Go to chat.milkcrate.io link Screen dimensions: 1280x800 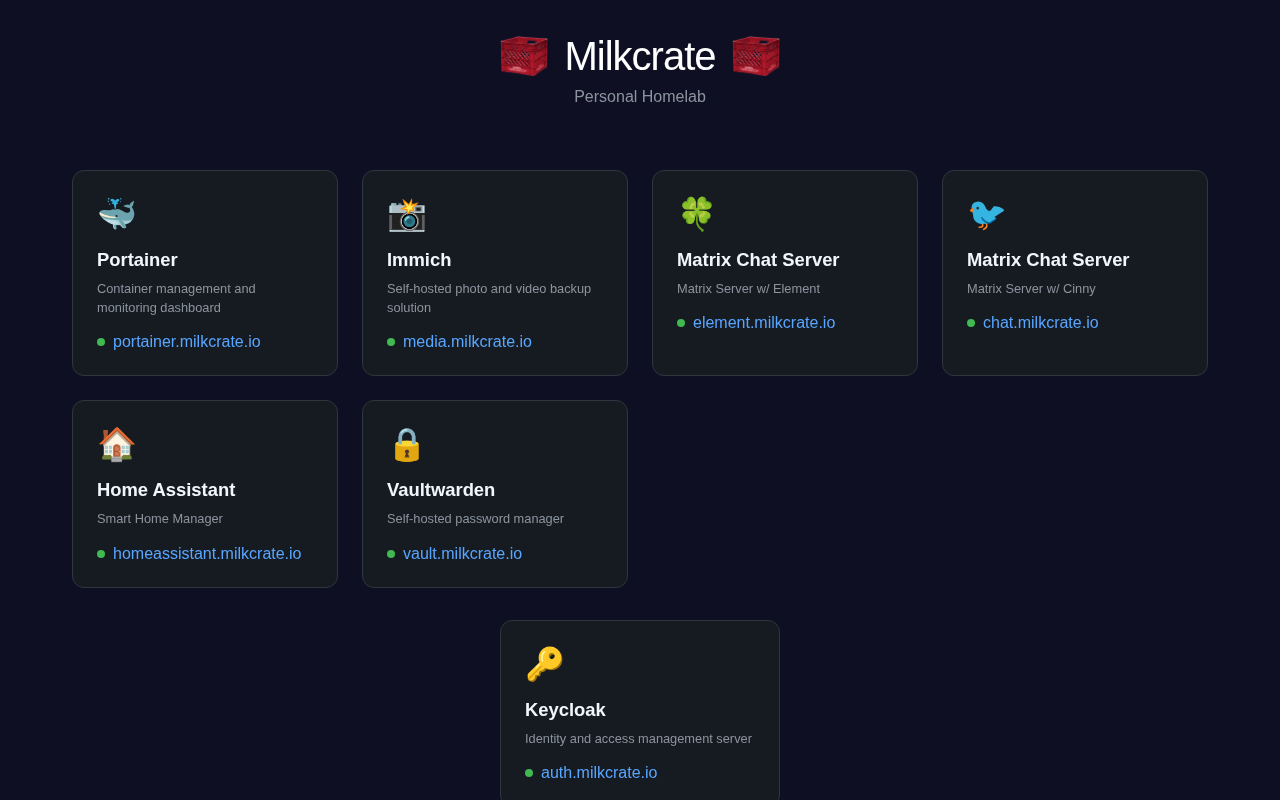point(1040,323)
